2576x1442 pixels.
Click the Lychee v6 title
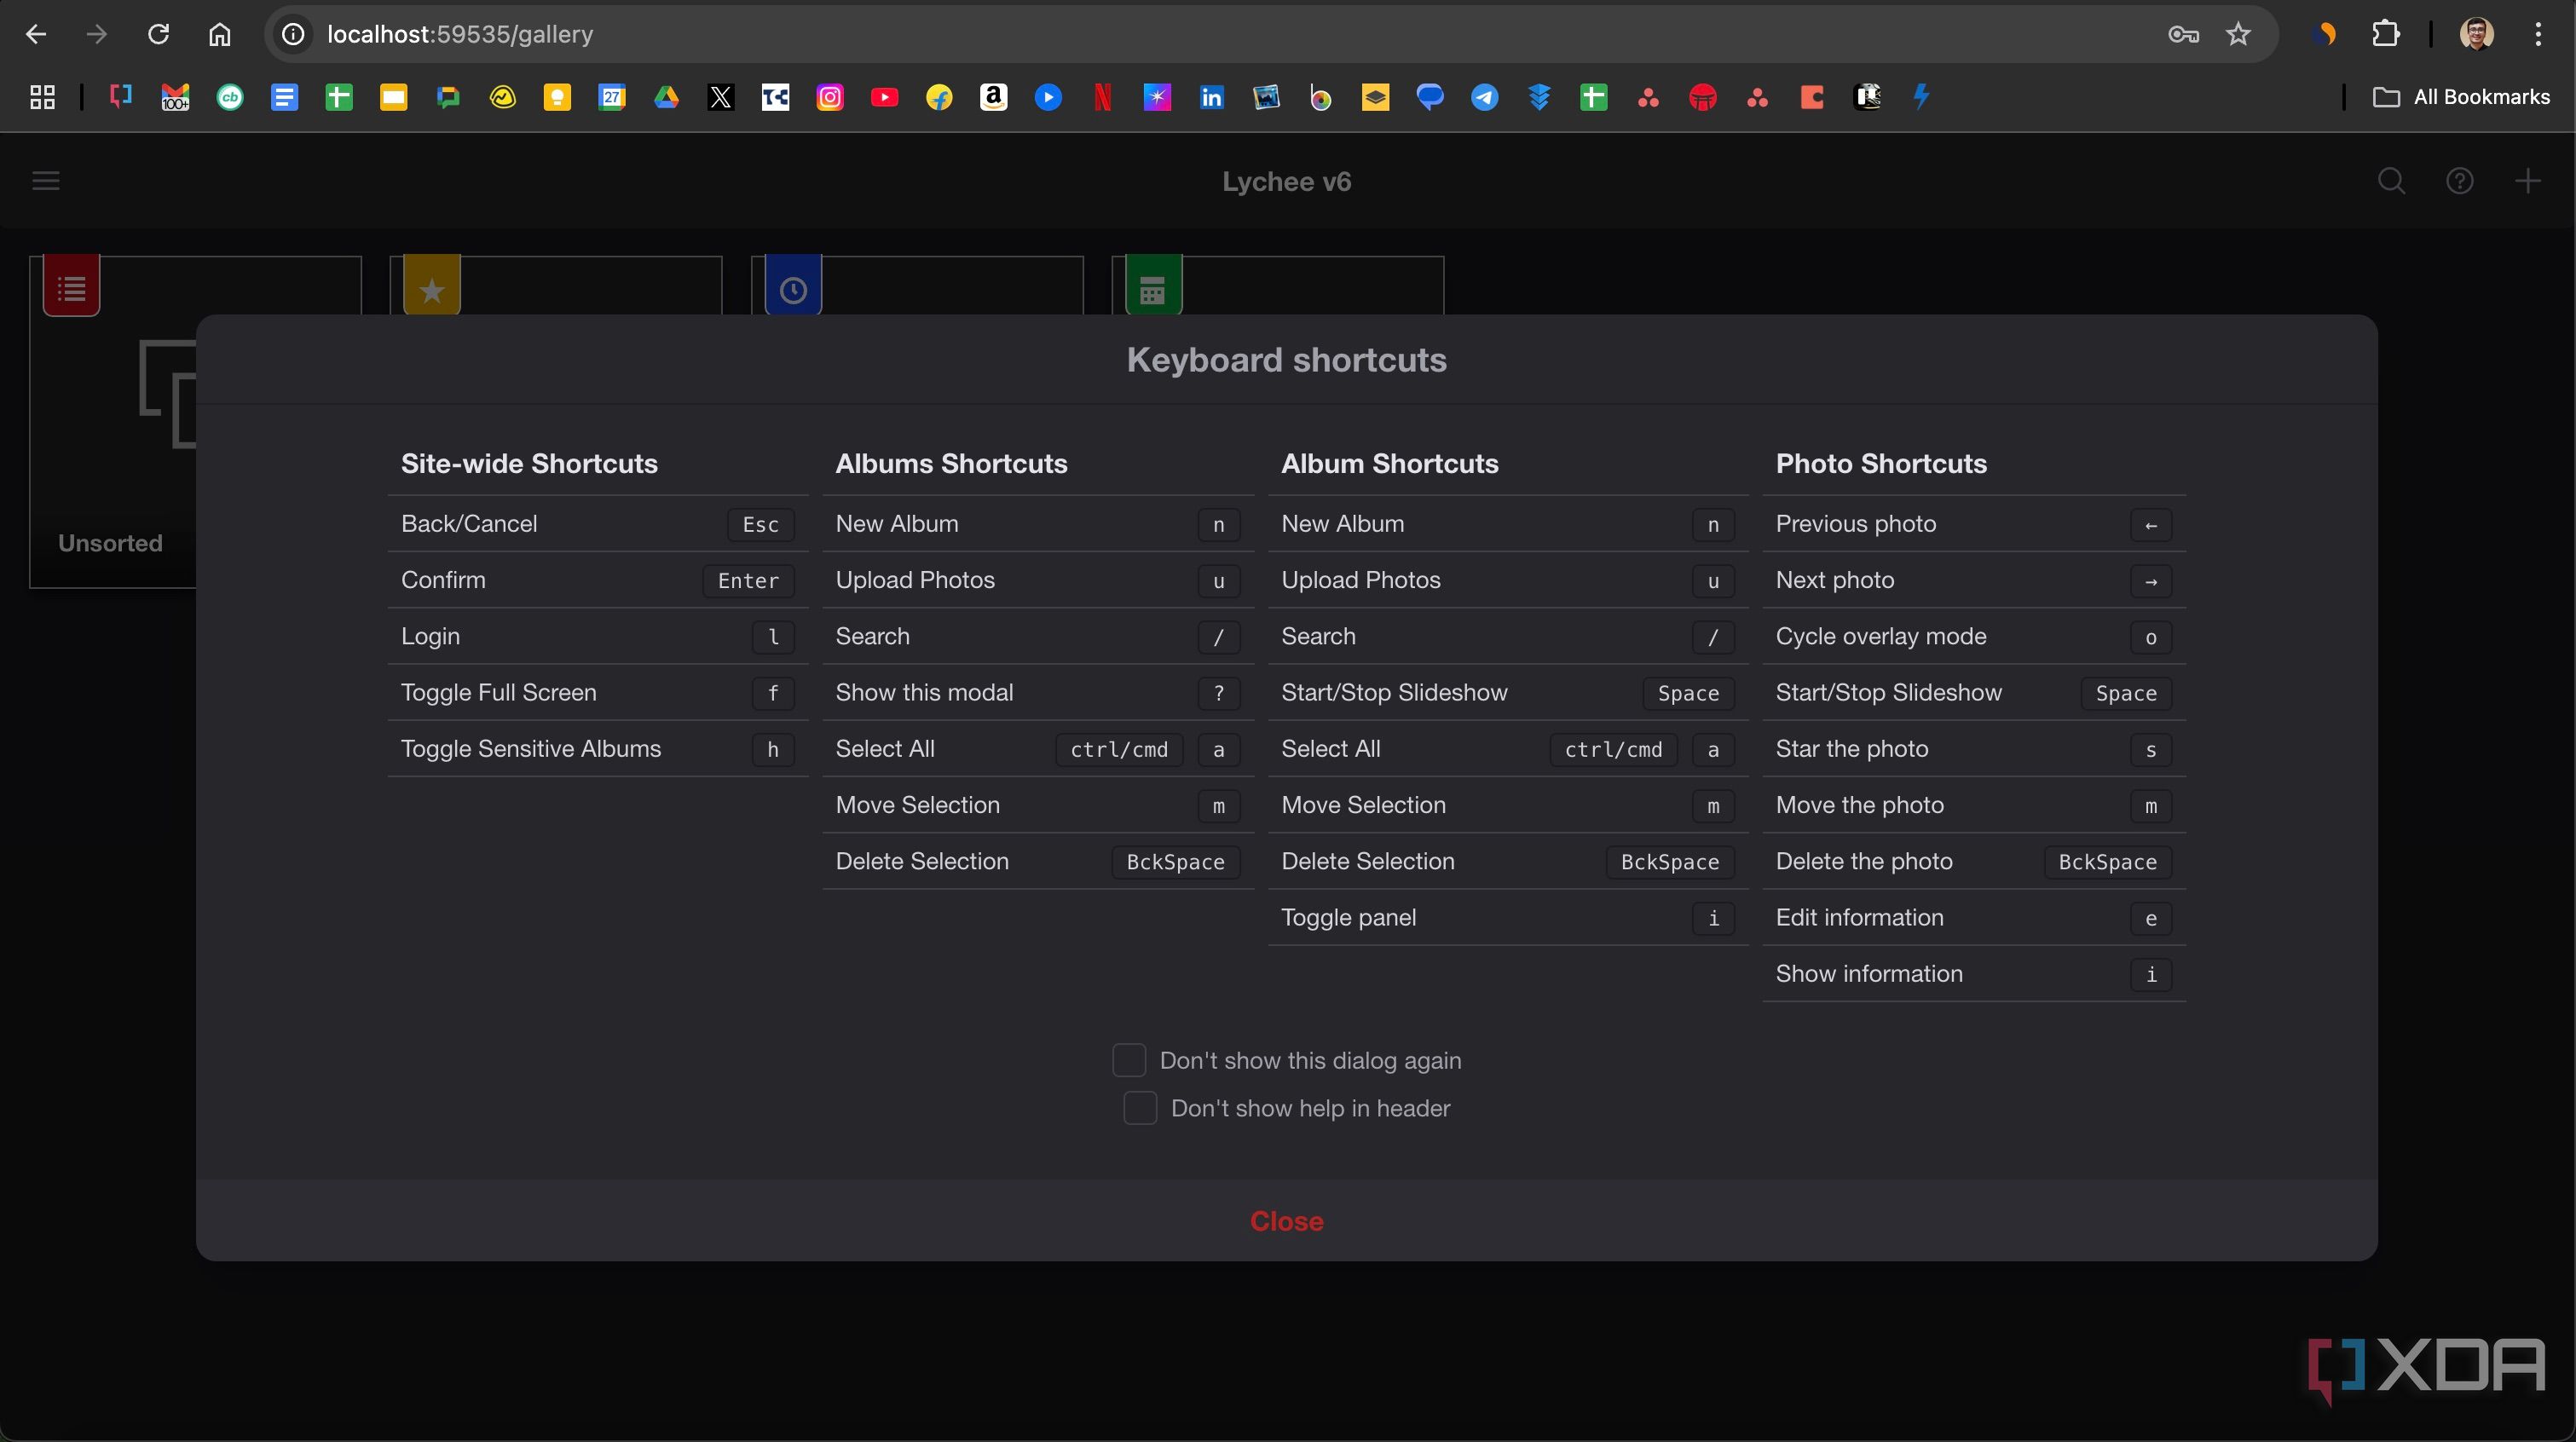coord(1286,181)
